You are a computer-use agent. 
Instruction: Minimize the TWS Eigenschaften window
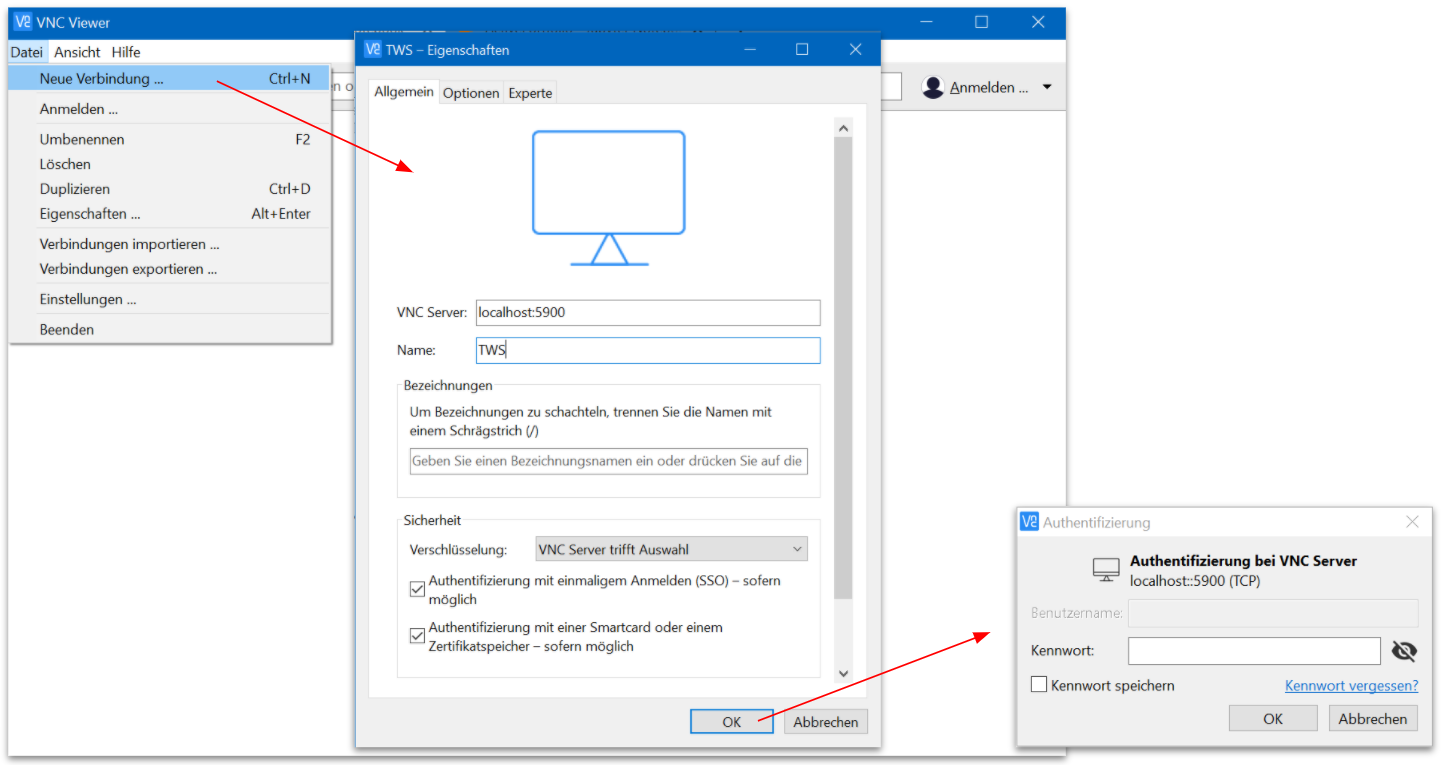748,49
